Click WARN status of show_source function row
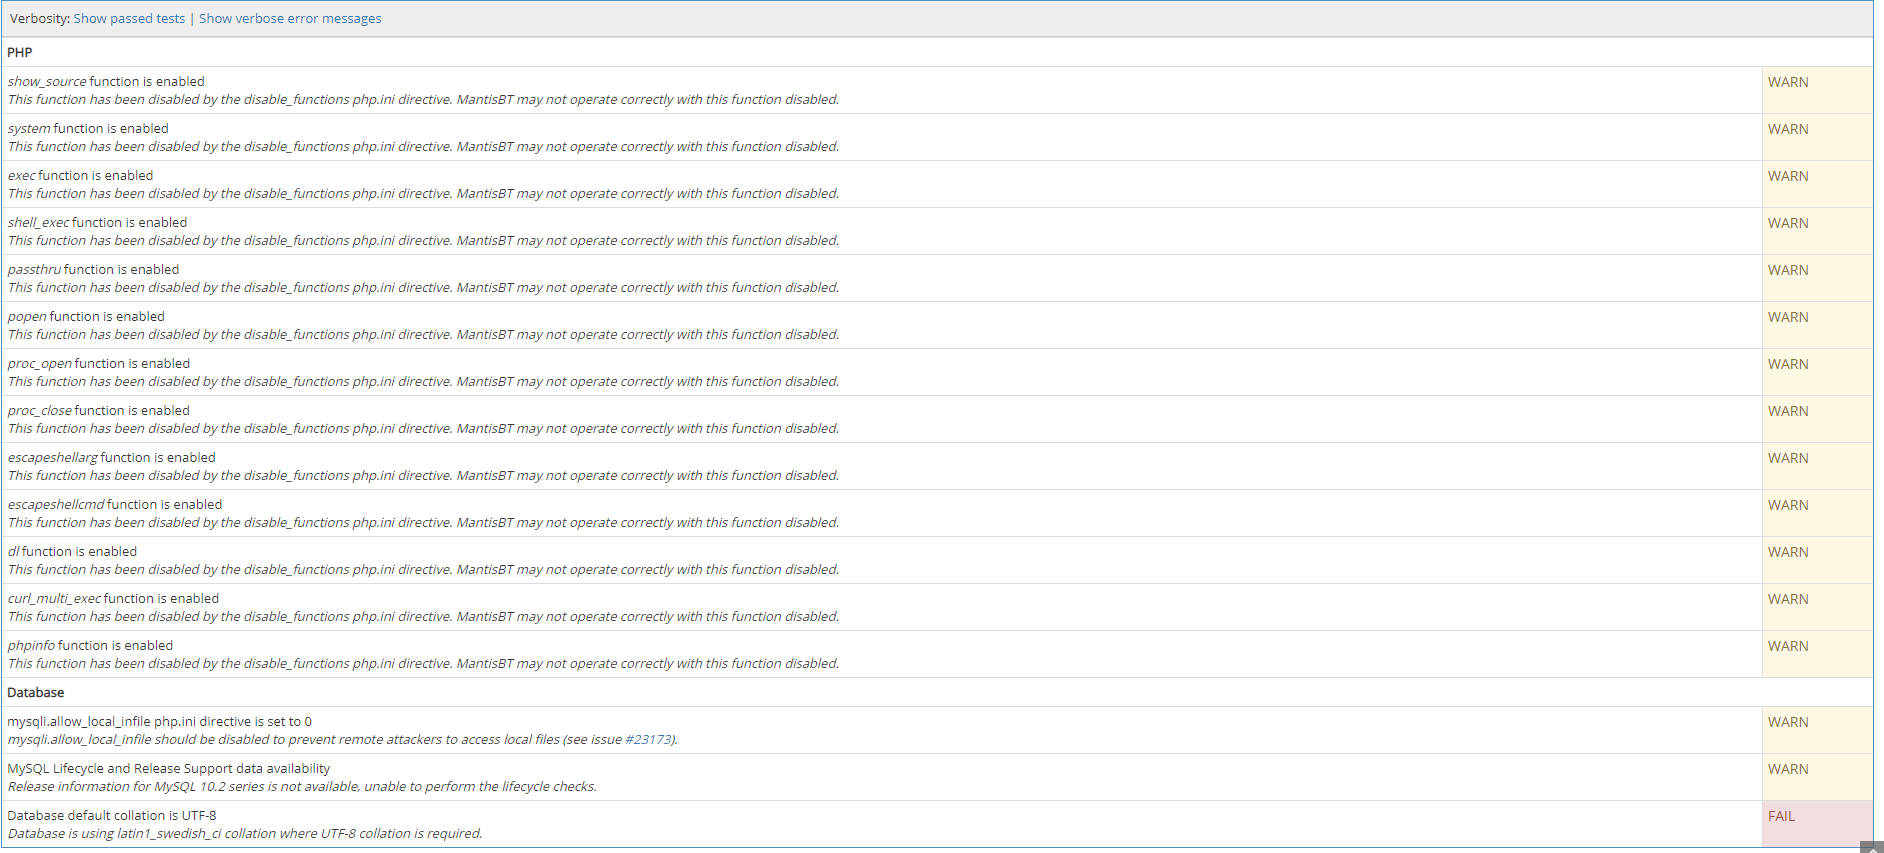The image size is (1884, 853). click(x=1787, y=82)
